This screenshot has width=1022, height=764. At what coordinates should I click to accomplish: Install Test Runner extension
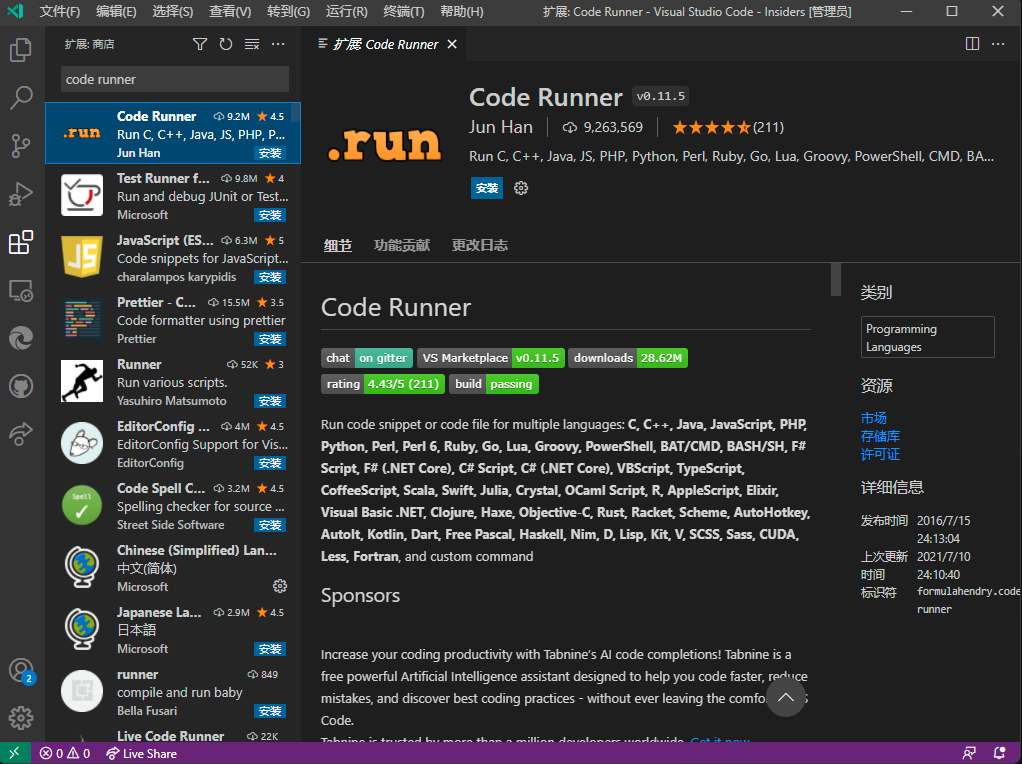(270, 215)
